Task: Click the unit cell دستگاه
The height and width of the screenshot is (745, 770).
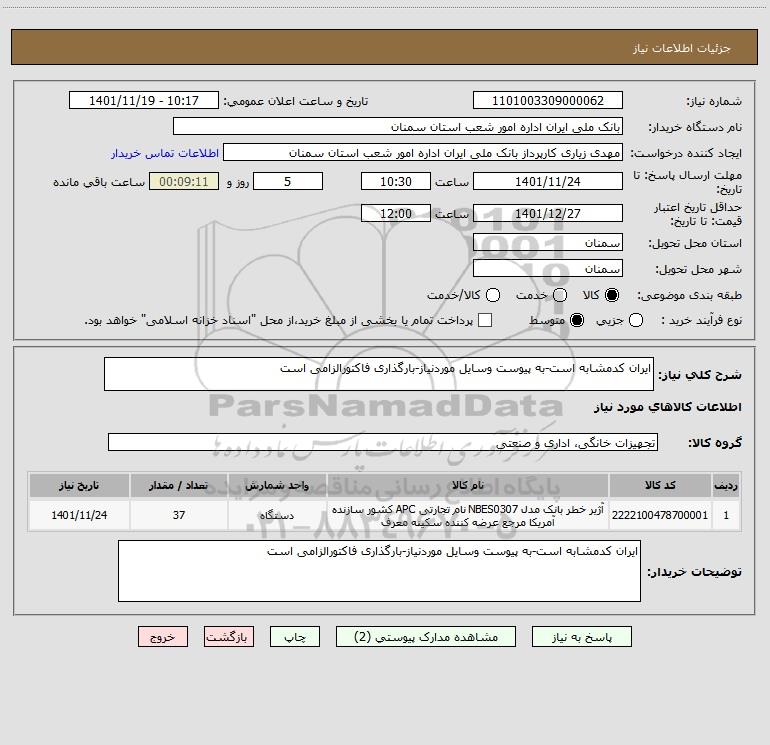Action: point(277,515)
